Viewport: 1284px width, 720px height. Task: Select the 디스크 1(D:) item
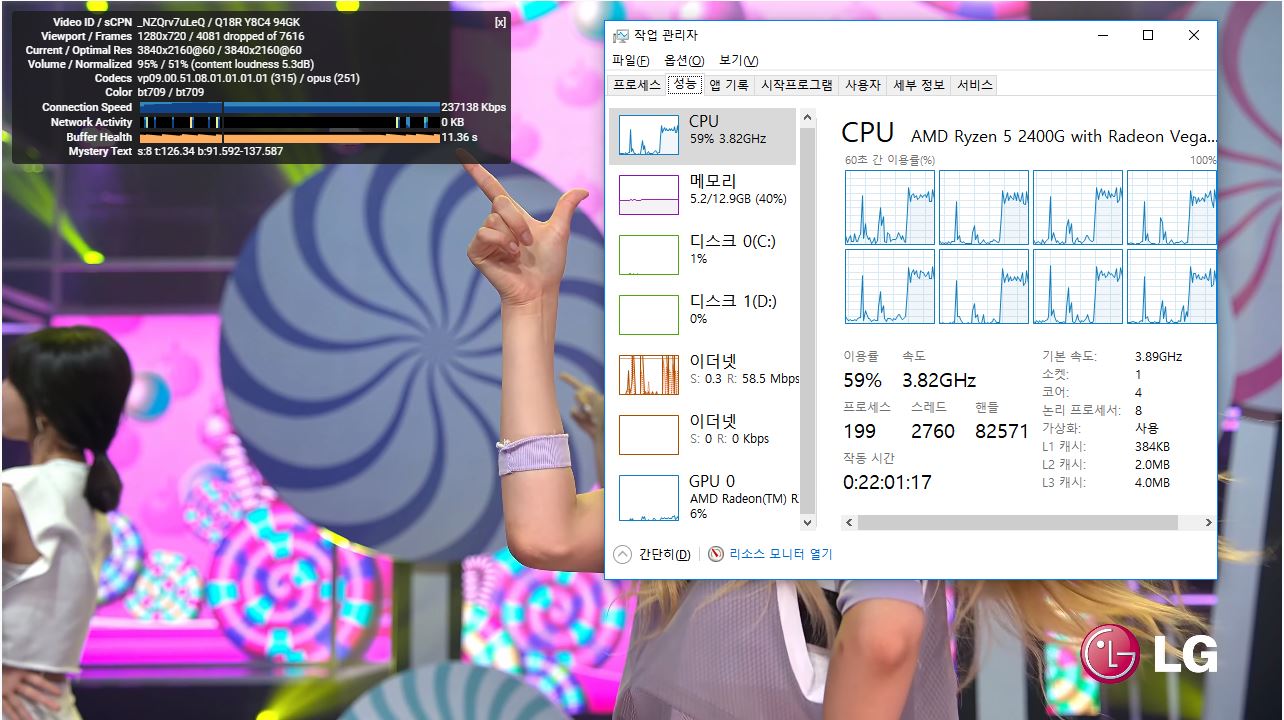[x=702, y=315]
